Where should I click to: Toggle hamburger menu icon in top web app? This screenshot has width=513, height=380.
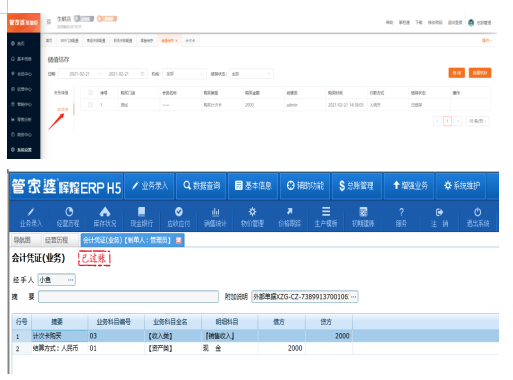(49, 21)
